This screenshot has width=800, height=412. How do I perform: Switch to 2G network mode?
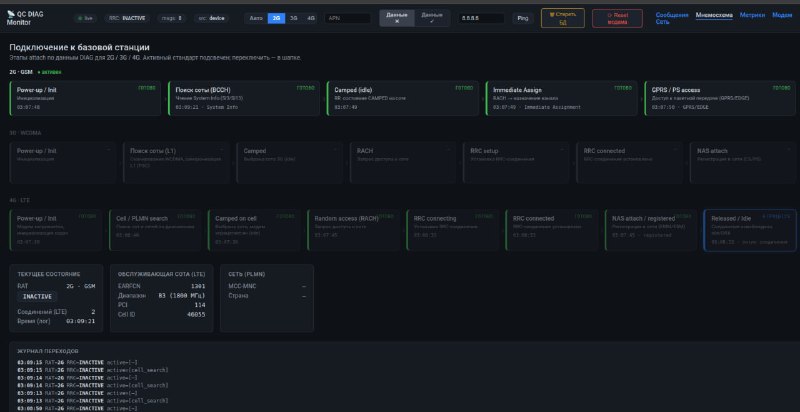click(x=276, y=18)
